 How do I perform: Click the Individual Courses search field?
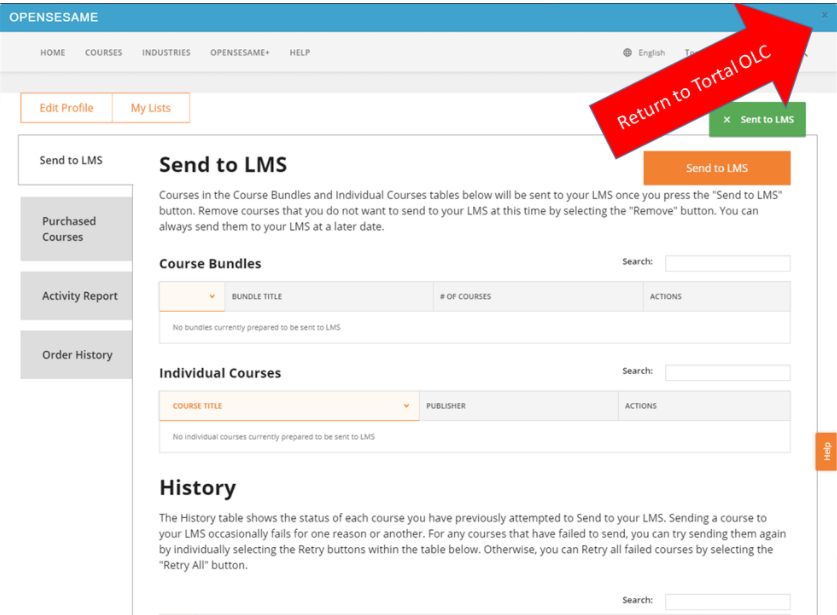tap(728, 373)
